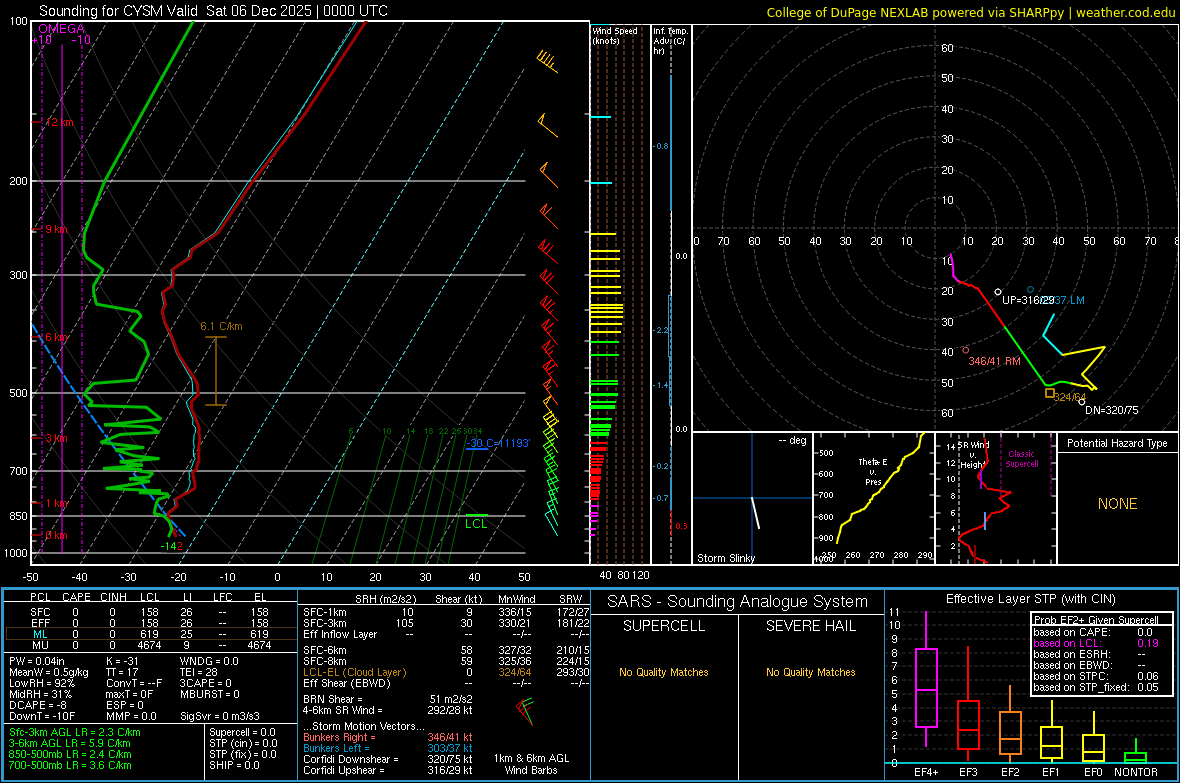
Task: Click the 'DCAPE = -8' value
Action: click(x=38, y=705)
